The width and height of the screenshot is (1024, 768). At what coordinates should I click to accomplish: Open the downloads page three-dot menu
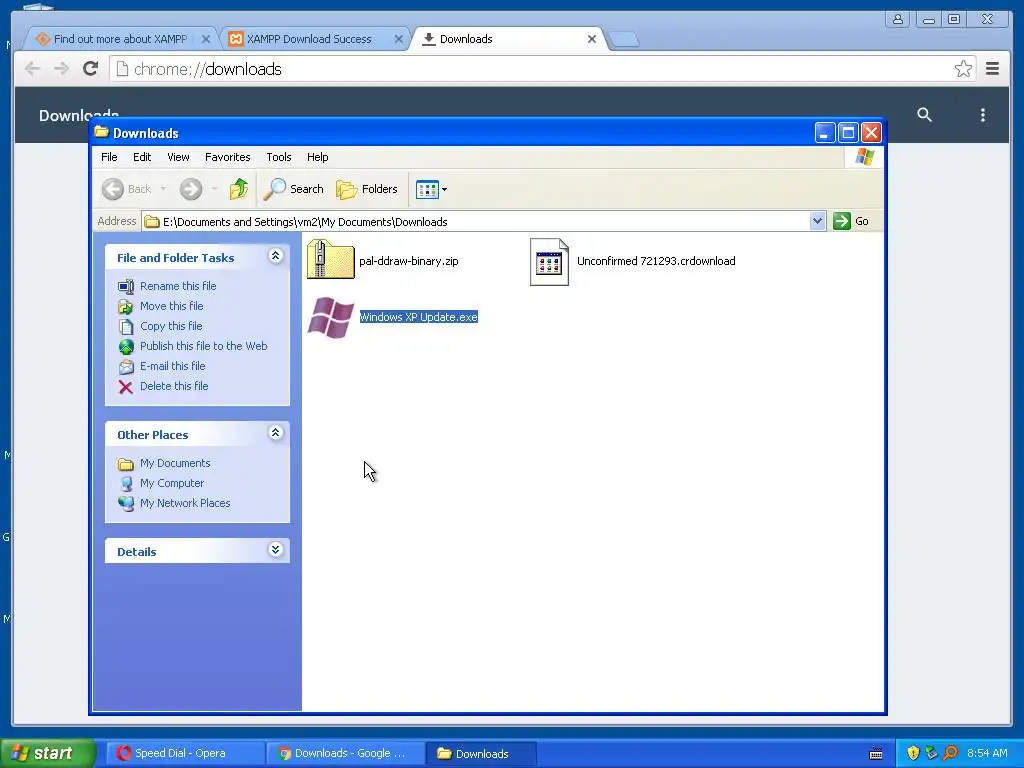click(983, 115)
